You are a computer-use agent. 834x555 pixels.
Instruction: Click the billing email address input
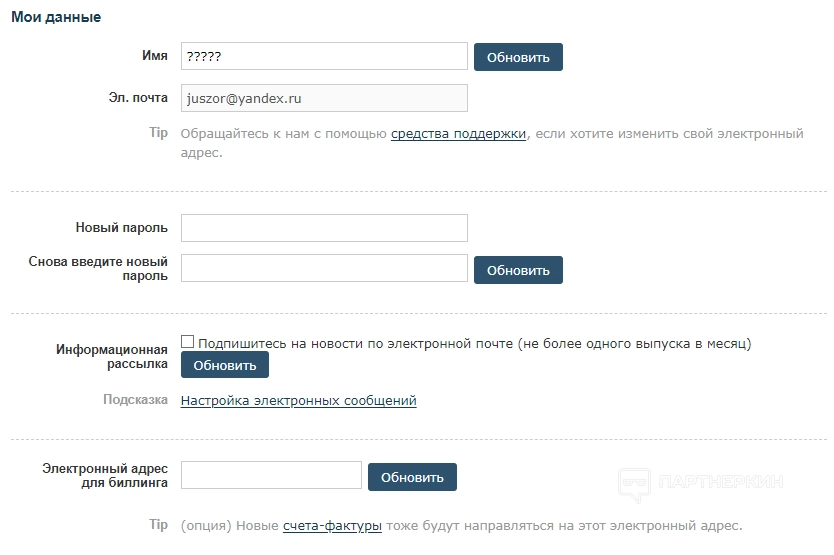[x=271, y=476]
